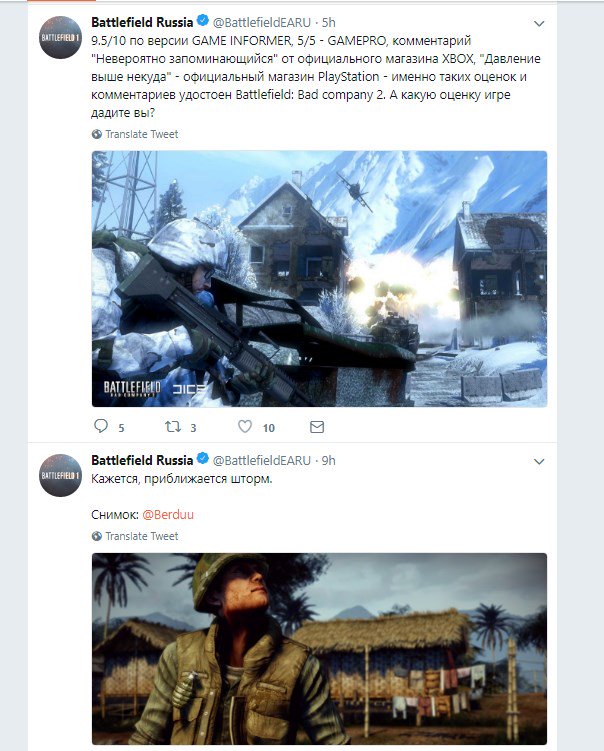Viewport: 604px width, 751px height.
Task: Retweet the Bad Company 2 review tweet
Action: click(172, 426)
